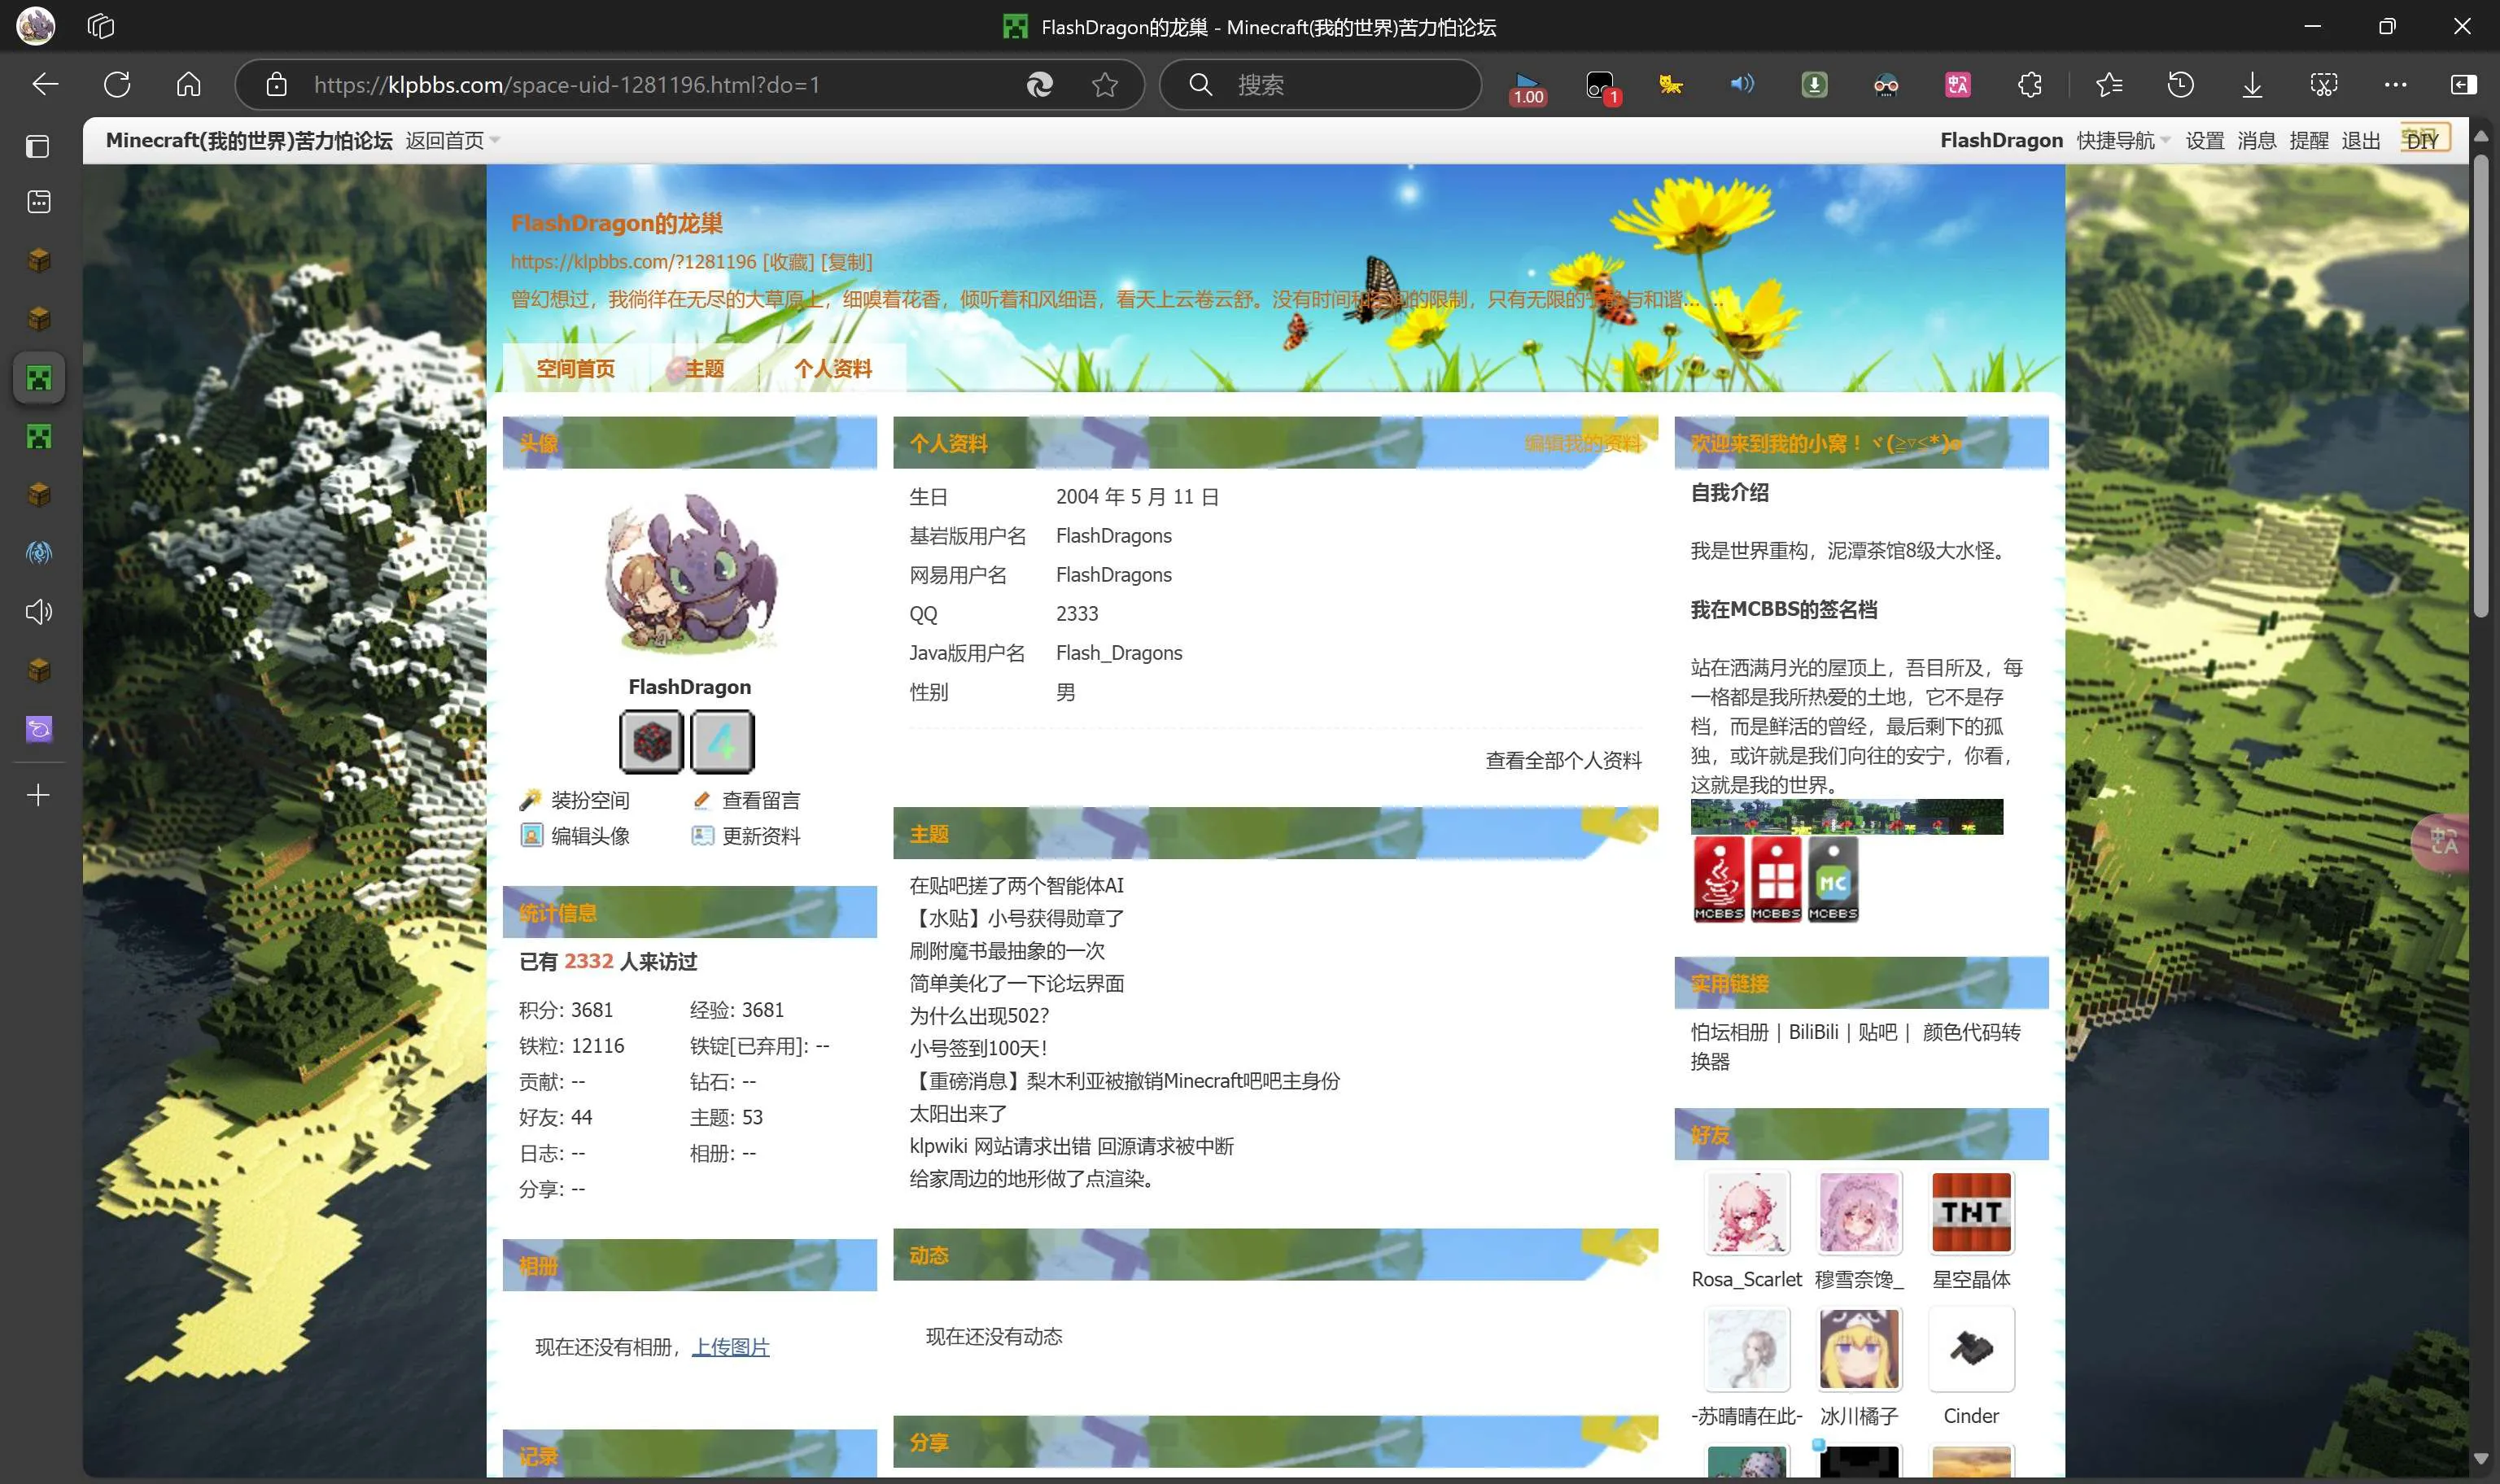Viewport: 2500px width, 1484px height.
Task: Click 上传图片 link in 相册
Action: (x=730, y=1347)
